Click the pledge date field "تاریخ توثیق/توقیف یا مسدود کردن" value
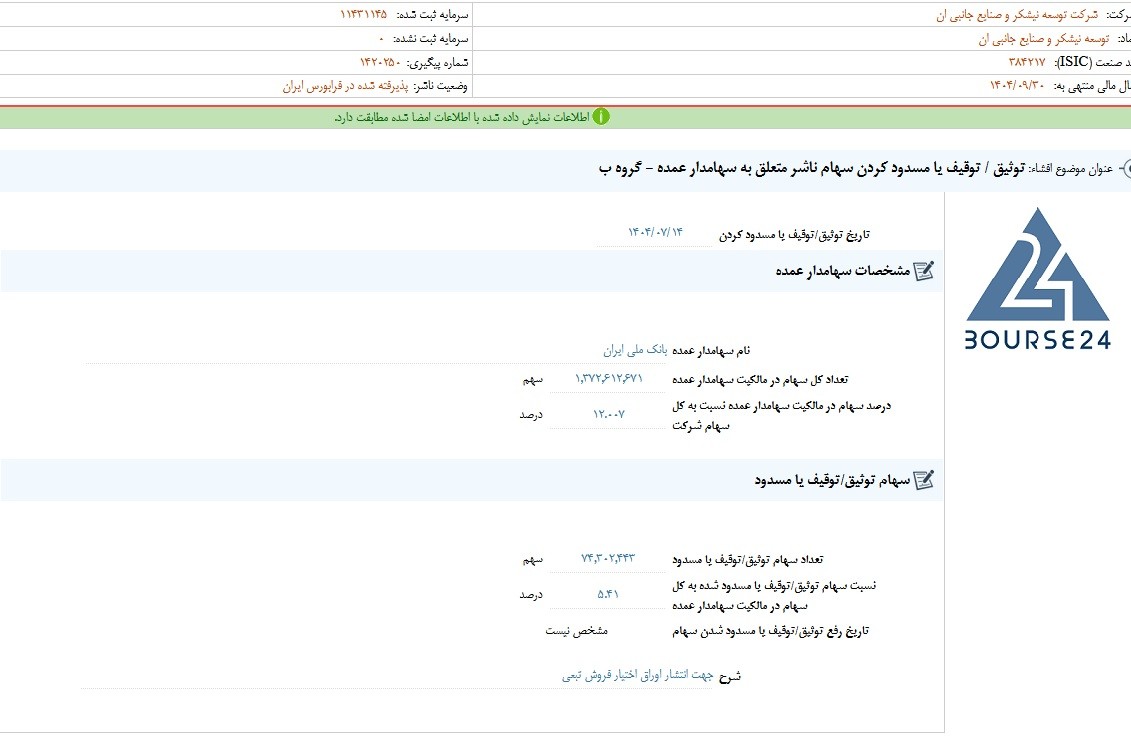1131x737 pixels. (655, 232)
